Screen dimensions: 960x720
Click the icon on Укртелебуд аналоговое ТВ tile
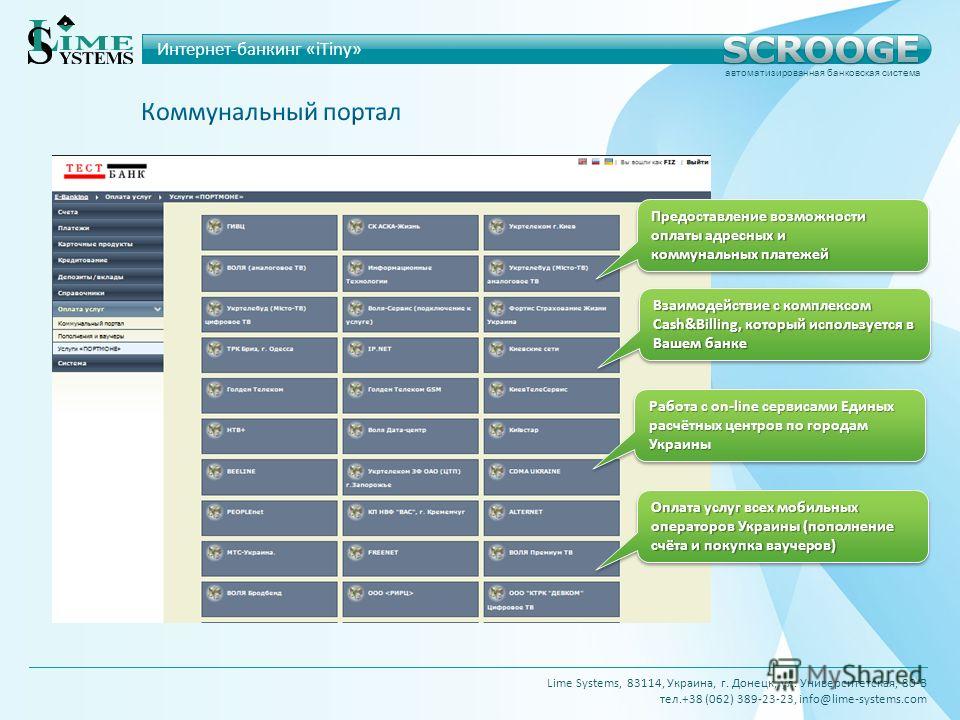click(x=497, y=268)
